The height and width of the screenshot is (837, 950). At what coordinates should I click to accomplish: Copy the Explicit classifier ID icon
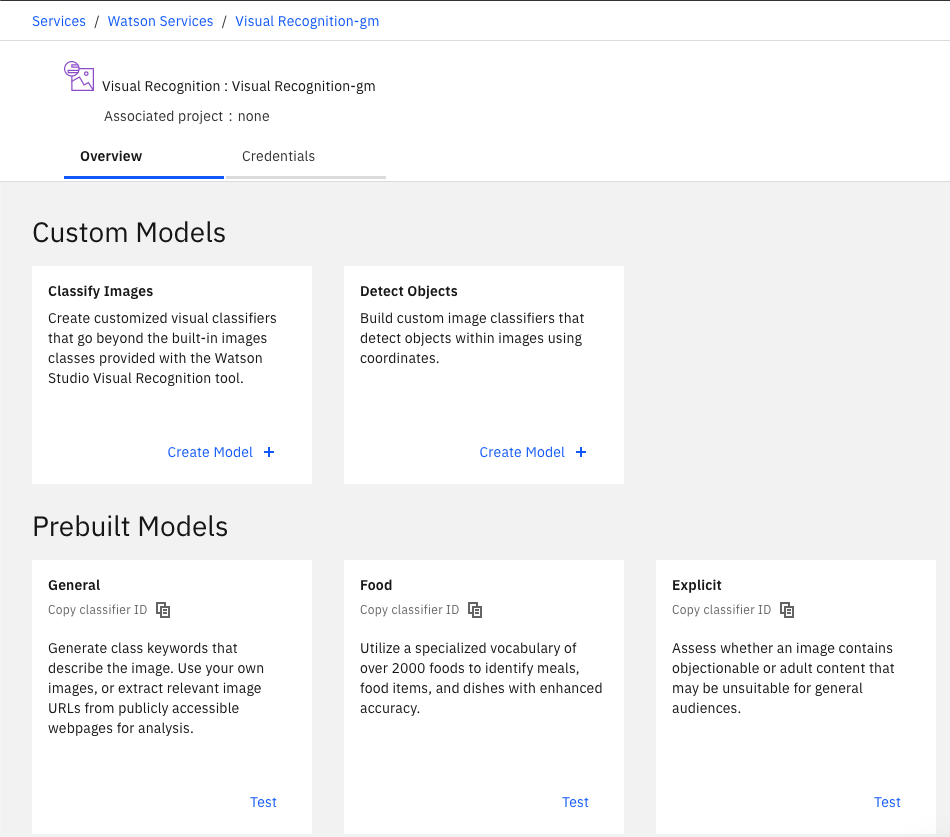coord(787,610)
